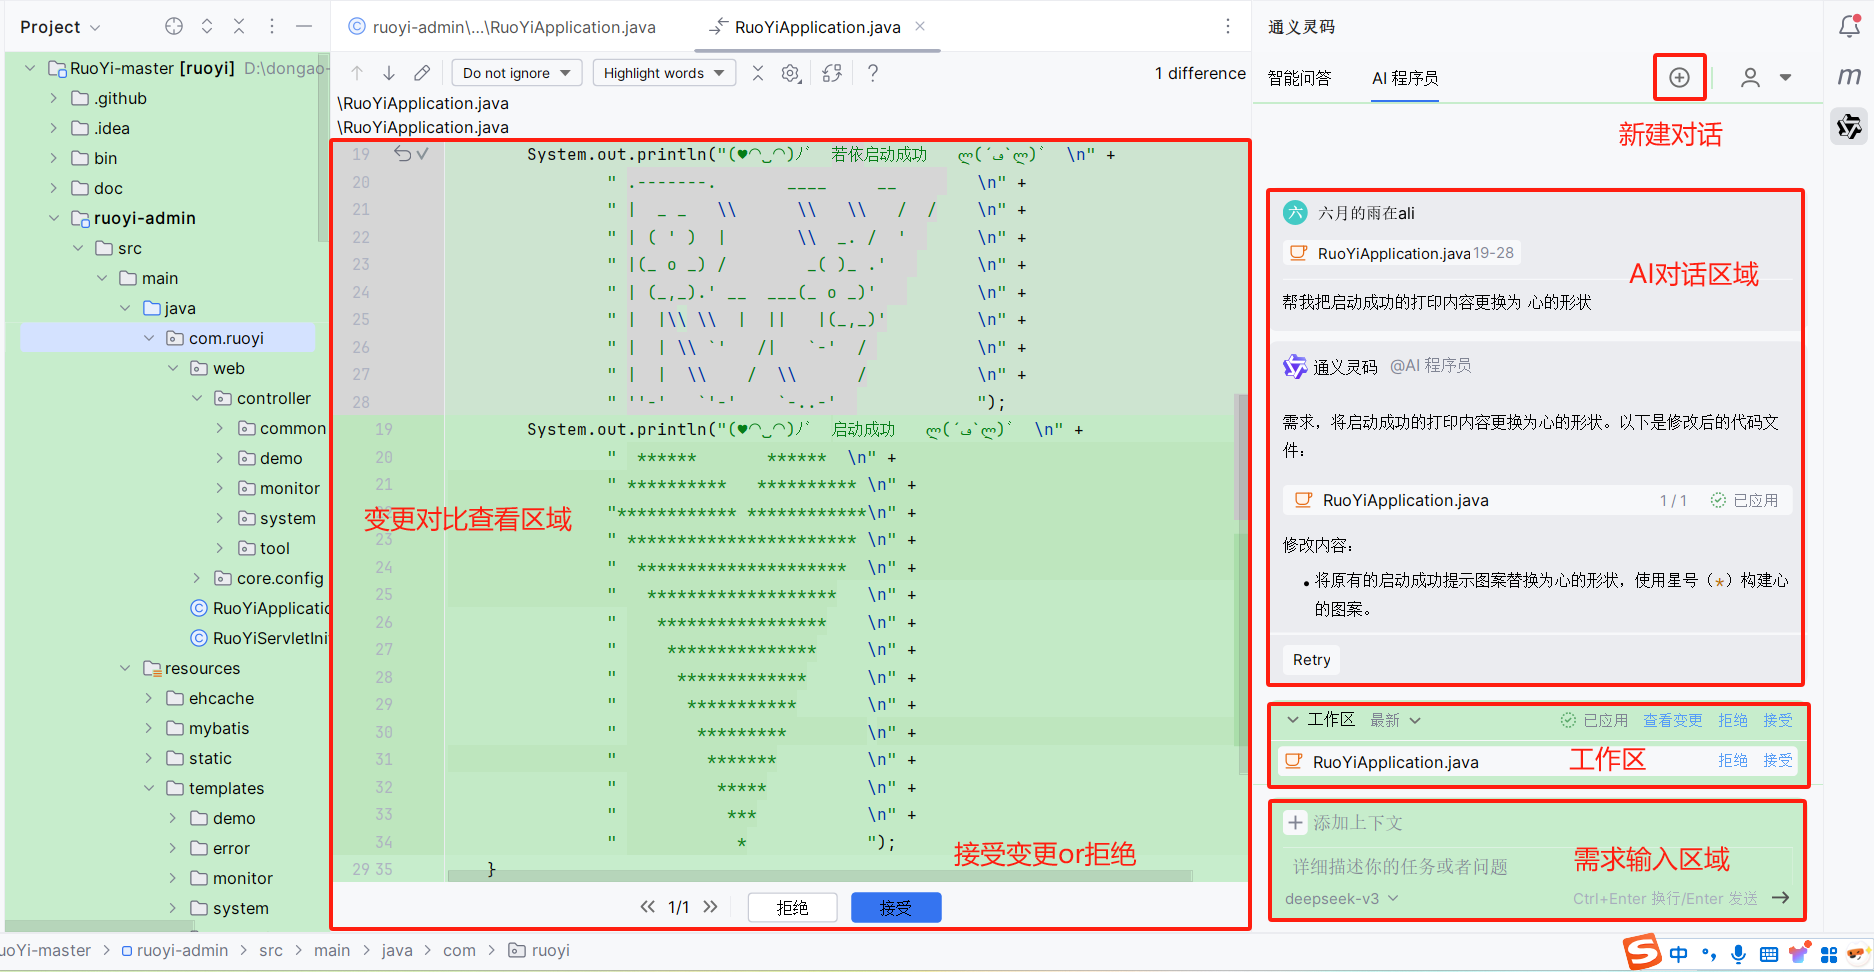Hide the Project tool window
This screenshot has width=1874, height=972.
pyautogui.click(x=304, y=27)
